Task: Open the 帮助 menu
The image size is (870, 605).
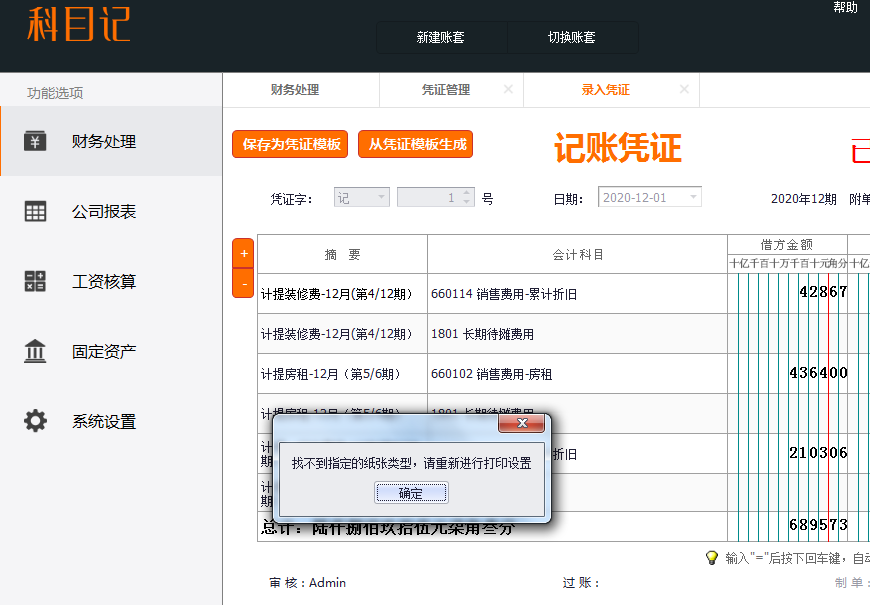Action: (x=845, y=8)
